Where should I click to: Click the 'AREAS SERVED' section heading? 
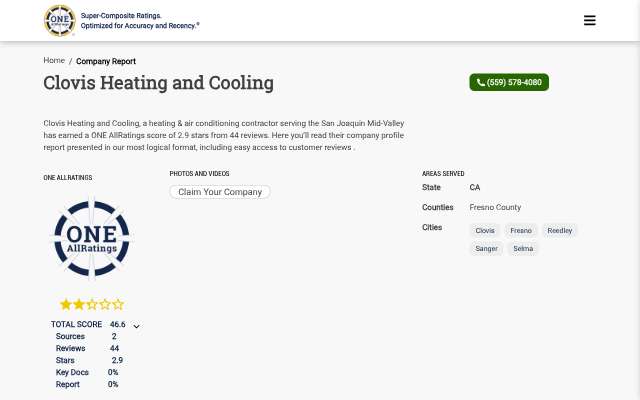(443, 173)
